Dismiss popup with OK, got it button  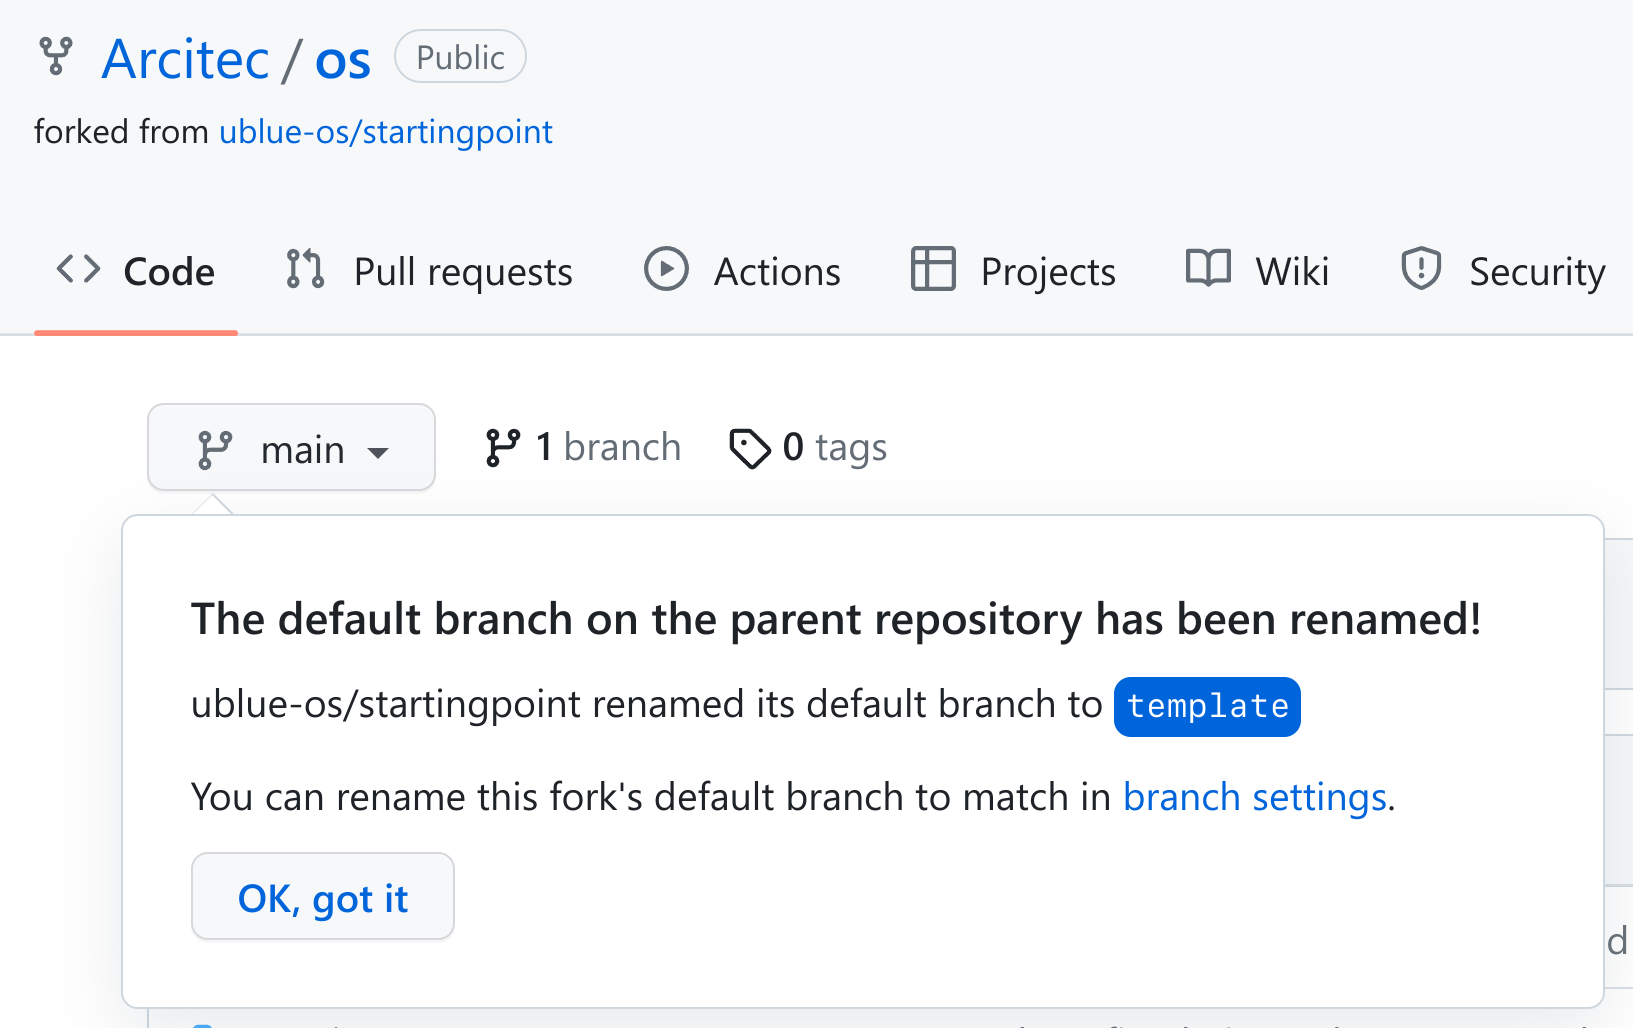322,897
